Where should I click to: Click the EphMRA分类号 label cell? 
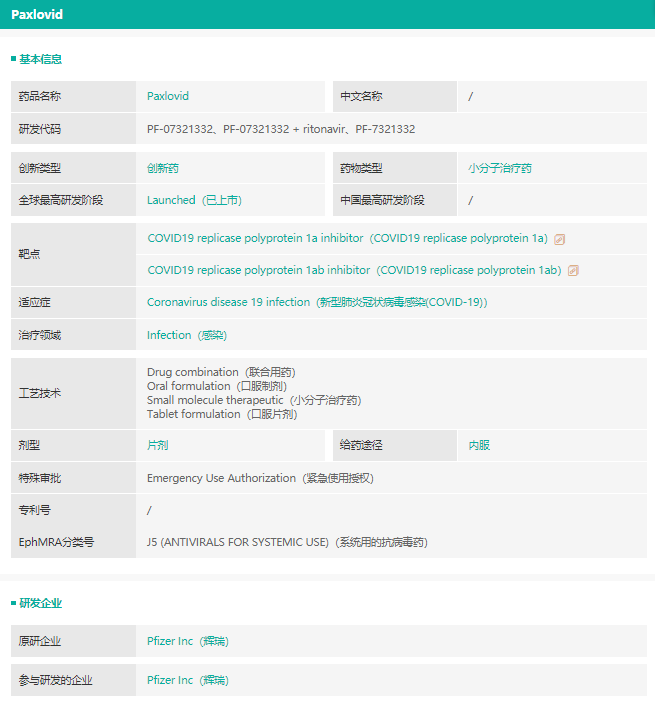coord(73,542)
